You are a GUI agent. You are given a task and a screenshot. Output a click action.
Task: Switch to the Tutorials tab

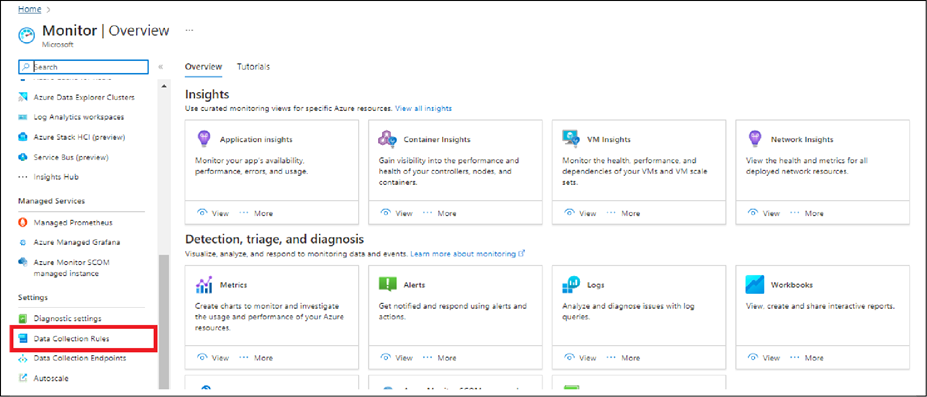click(x=254, y=67)
